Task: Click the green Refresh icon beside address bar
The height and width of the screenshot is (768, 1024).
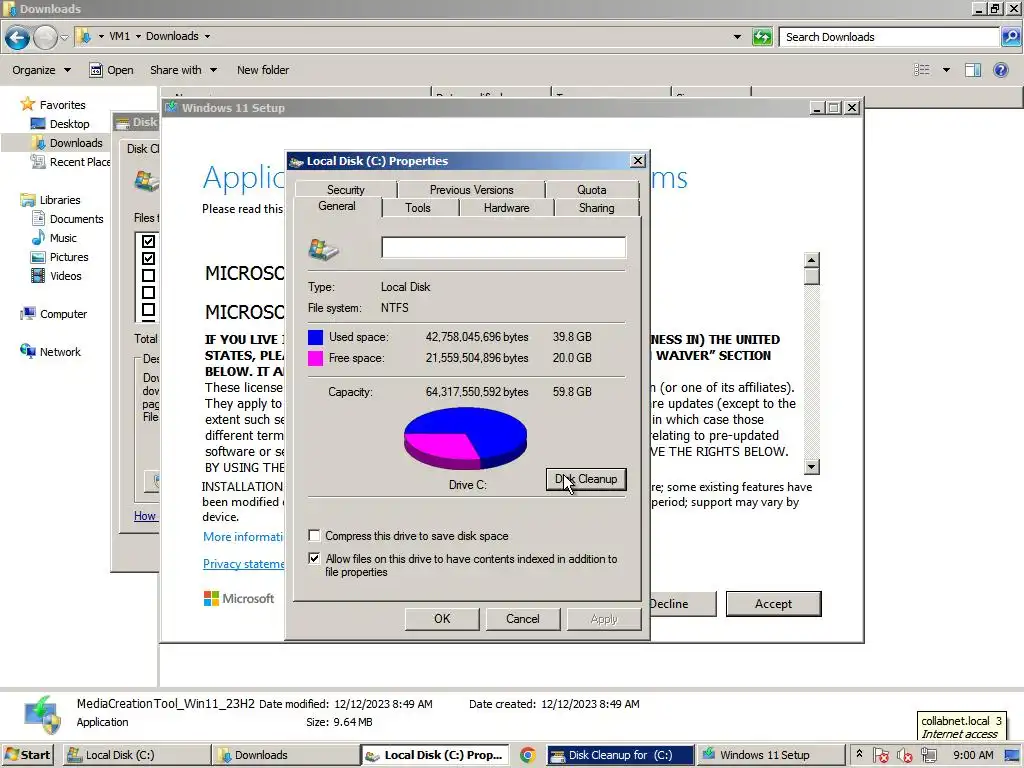Action: point(762,37)
